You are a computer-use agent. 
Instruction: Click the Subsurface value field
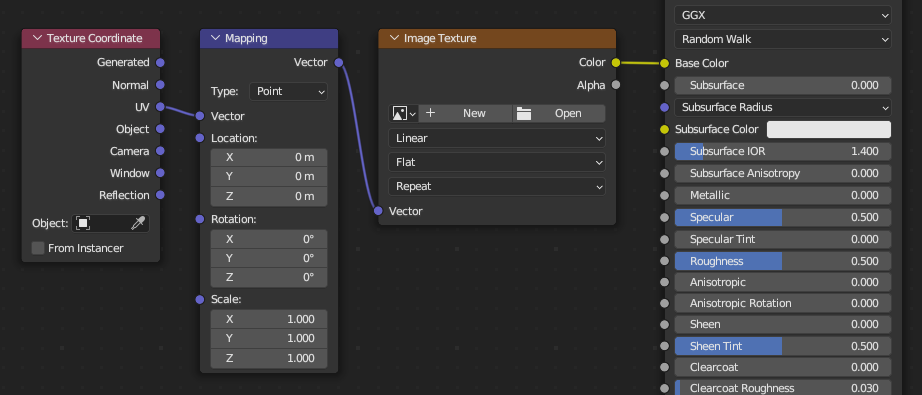[x=783, y=85]
